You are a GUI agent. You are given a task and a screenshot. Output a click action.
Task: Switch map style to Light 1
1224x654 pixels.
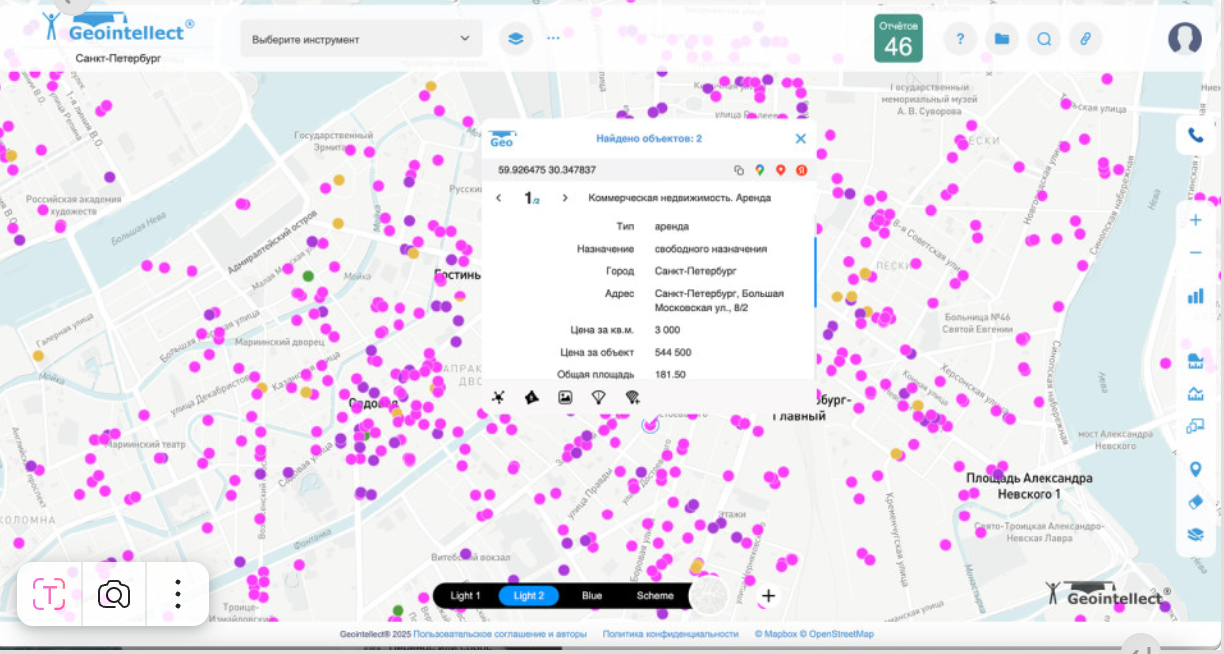tap(465, 596)
